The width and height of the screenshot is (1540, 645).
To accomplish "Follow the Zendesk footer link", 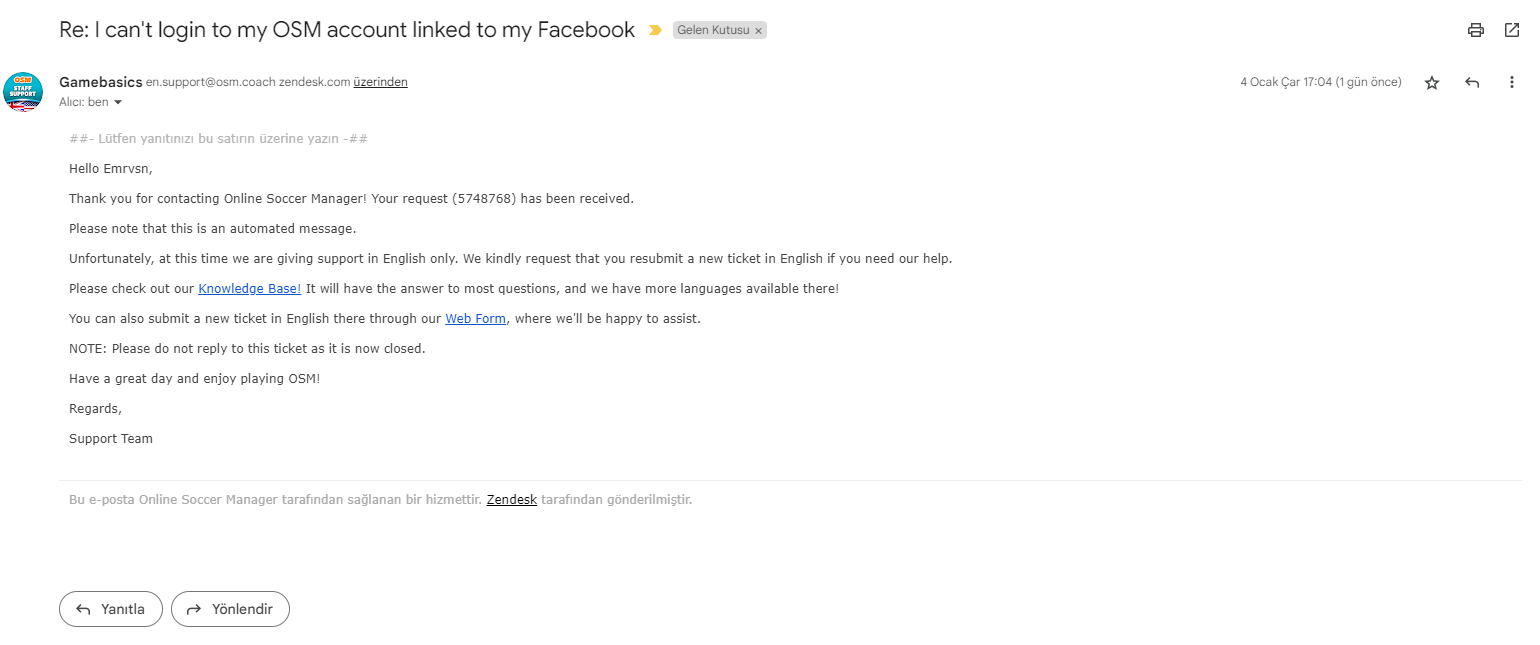I will point(512,499).
